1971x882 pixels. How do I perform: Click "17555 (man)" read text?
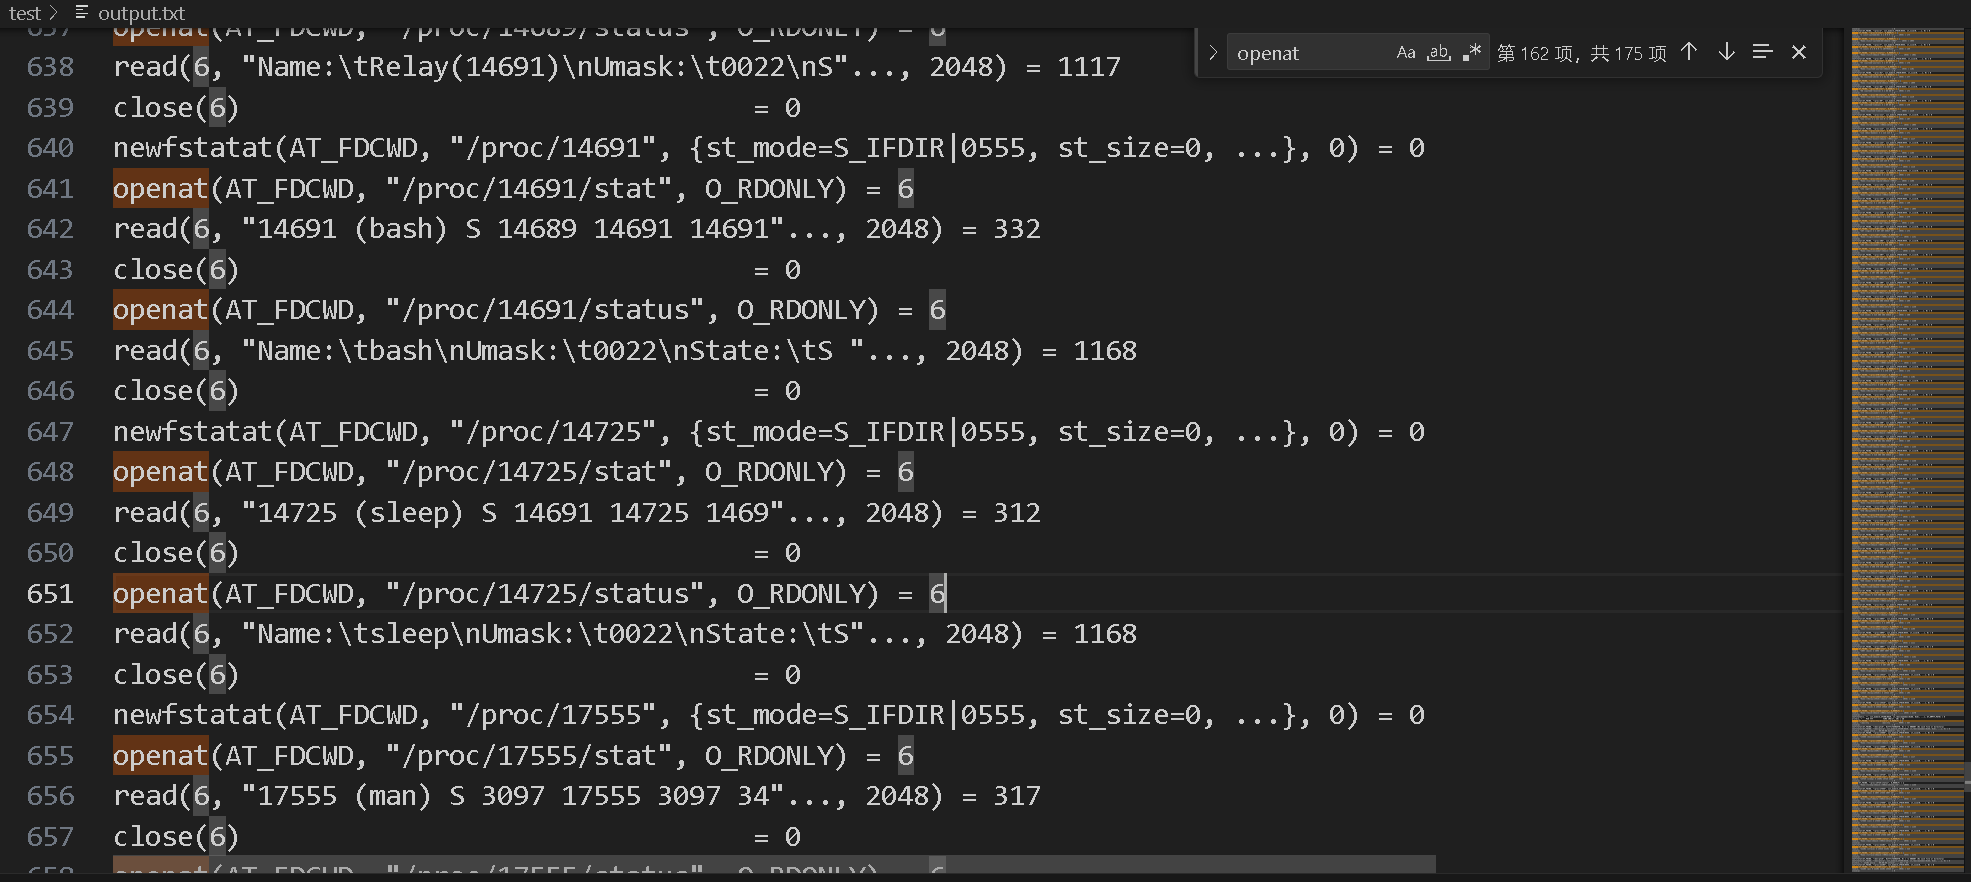[344, 796]
